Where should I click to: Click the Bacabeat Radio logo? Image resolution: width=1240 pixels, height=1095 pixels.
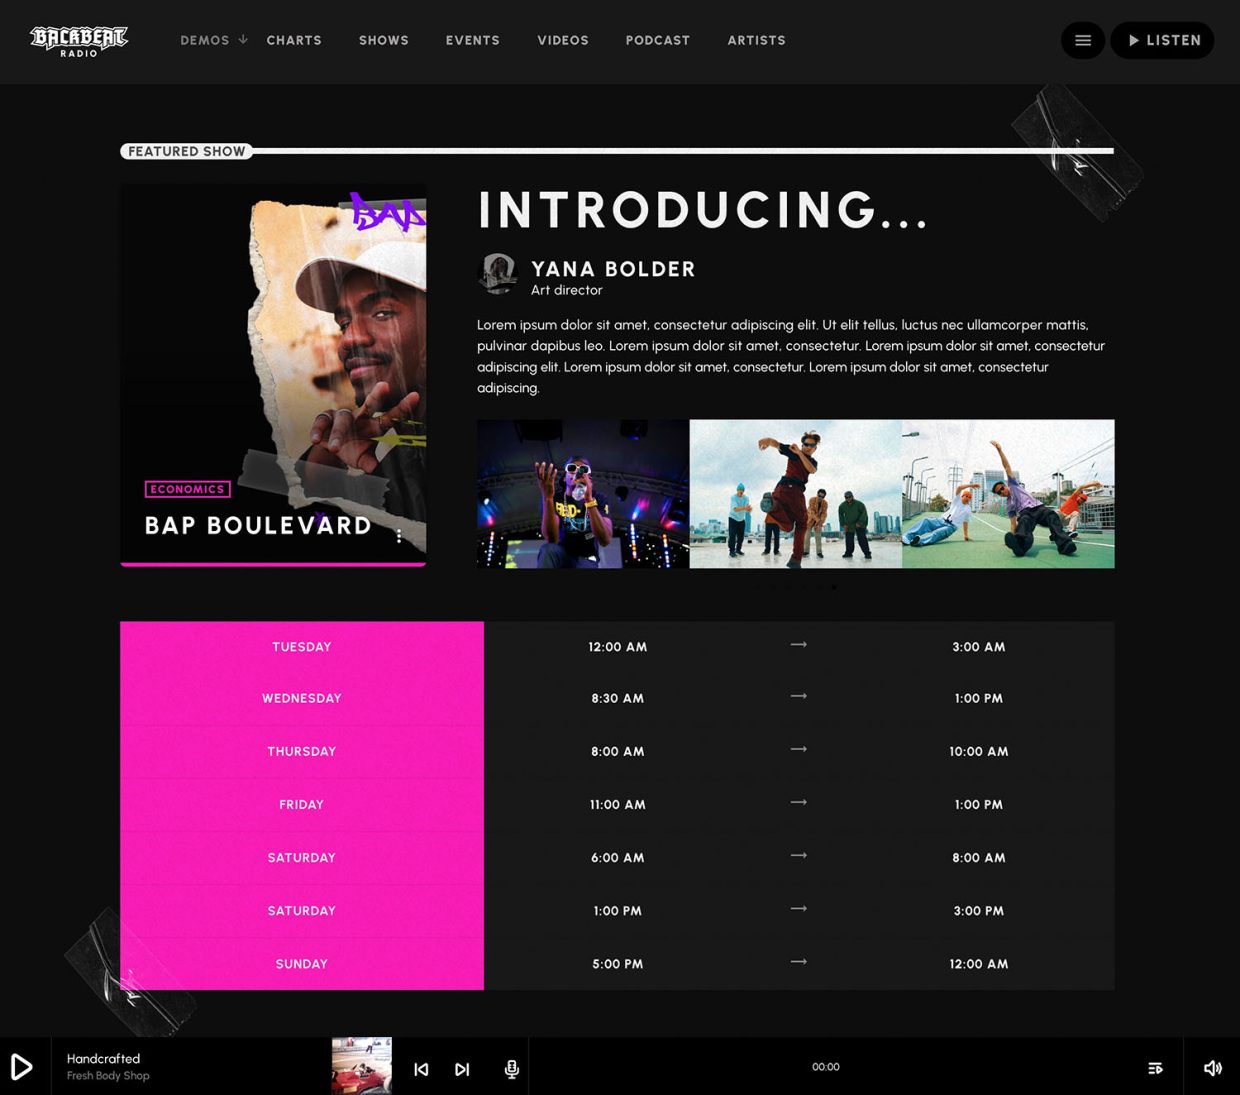[x=79, y=41]
